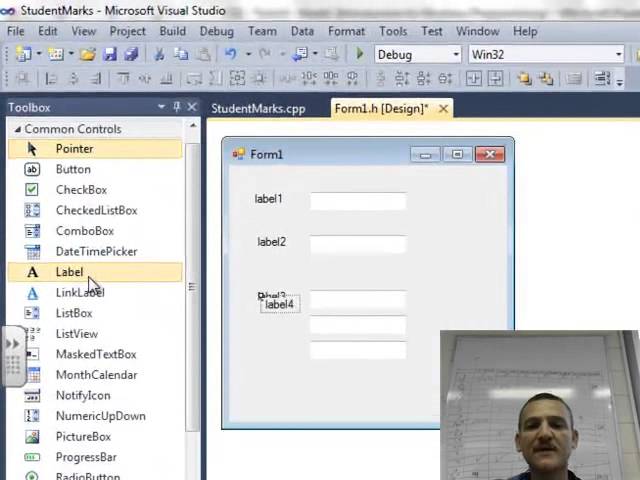Open the Undo history dropdown arrow

pyautogui.click(x=248, y=54)
